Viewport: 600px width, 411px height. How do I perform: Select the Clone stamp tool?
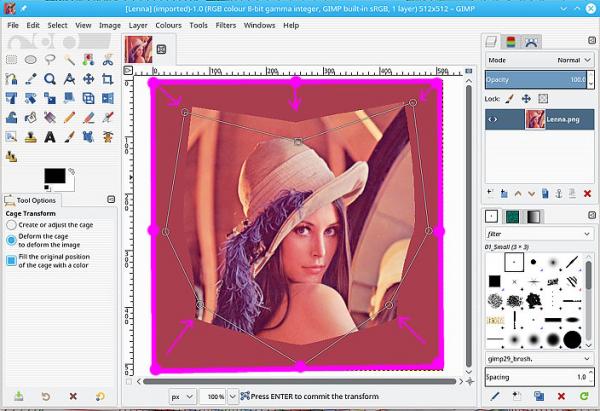[31, 137]
